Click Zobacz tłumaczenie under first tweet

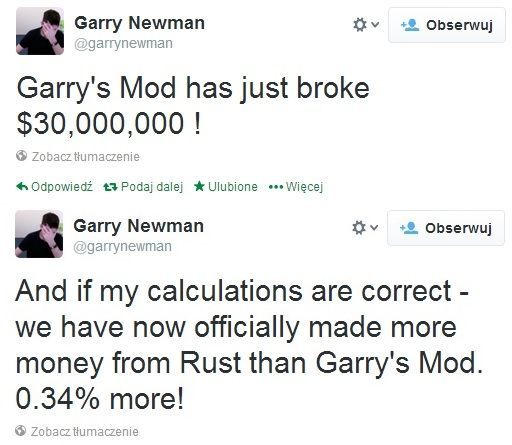86,157
